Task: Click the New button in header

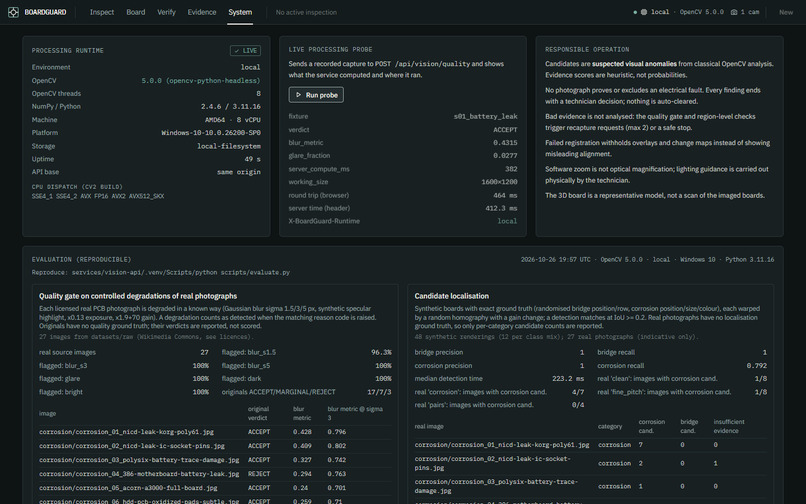Action: [x=786, y=12]
